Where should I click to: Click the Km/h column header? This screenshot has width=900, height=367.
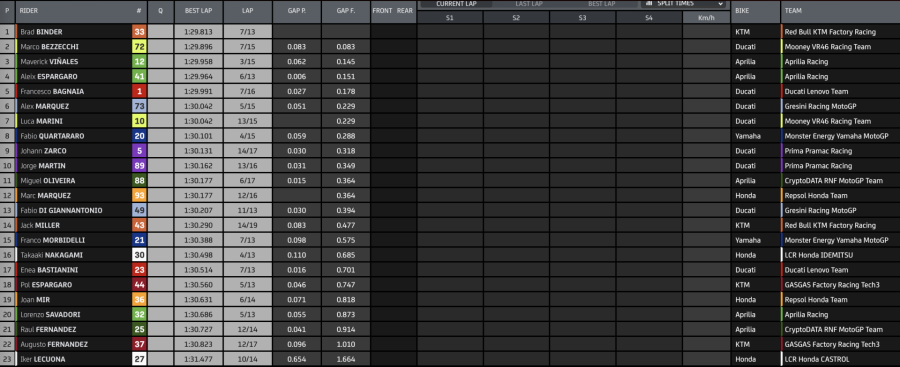706,18
